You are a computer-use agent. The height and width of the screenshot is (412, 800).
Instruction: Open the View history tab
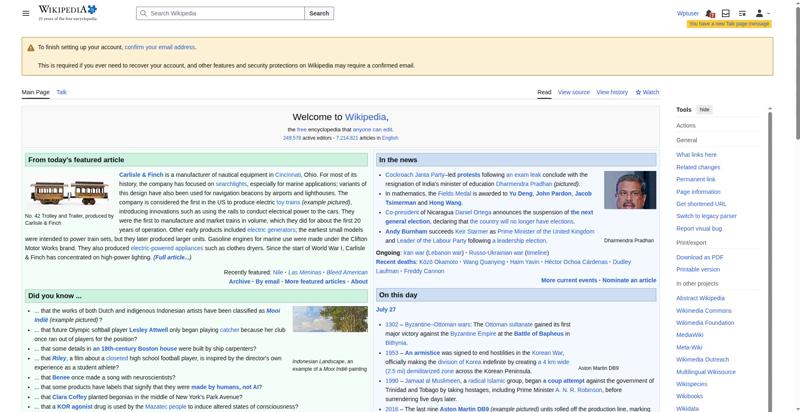612,92
